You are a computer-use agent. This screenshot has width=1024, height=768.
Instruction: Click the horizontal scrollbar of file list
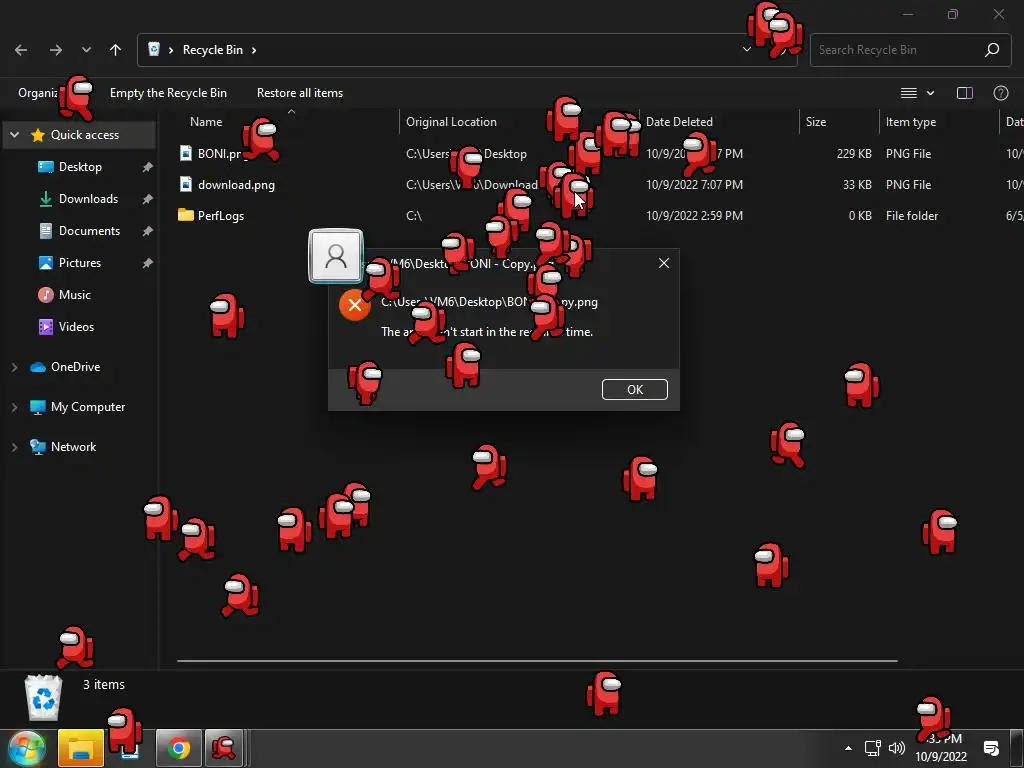(537, 661)
